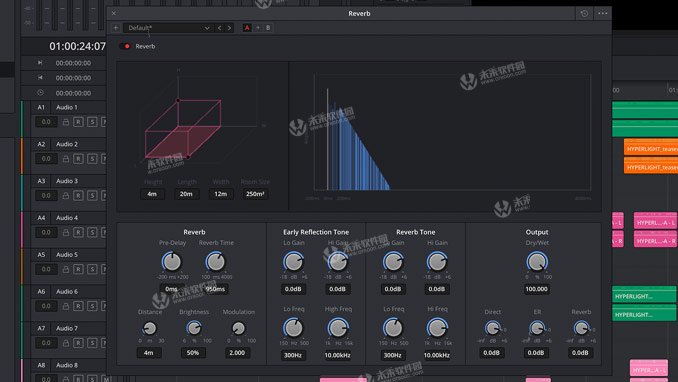Click the Output Direct level knob
This screenshot has height=382, width=678.
coord(492,328)
